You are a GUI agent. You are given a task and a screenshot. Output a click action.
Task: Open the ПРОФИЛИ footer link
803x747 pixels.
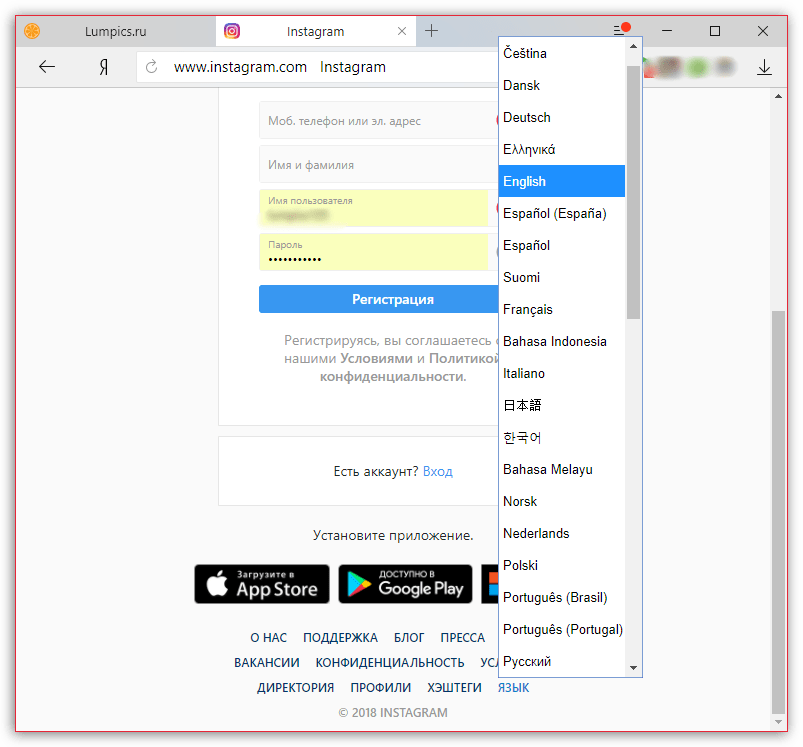[381, 688]
